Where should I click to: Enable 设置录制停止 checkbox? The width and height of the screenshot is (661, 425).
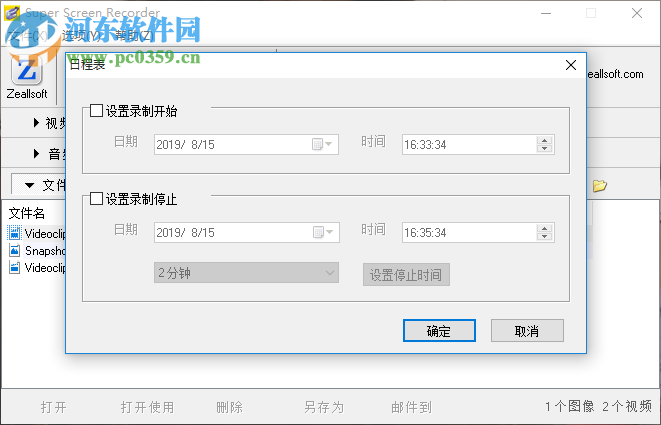pos(96,199)
